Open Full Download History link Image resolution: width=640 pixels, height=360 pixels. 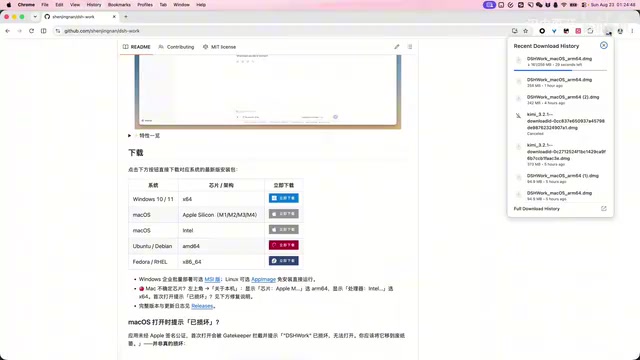click(x=536, y=209)
